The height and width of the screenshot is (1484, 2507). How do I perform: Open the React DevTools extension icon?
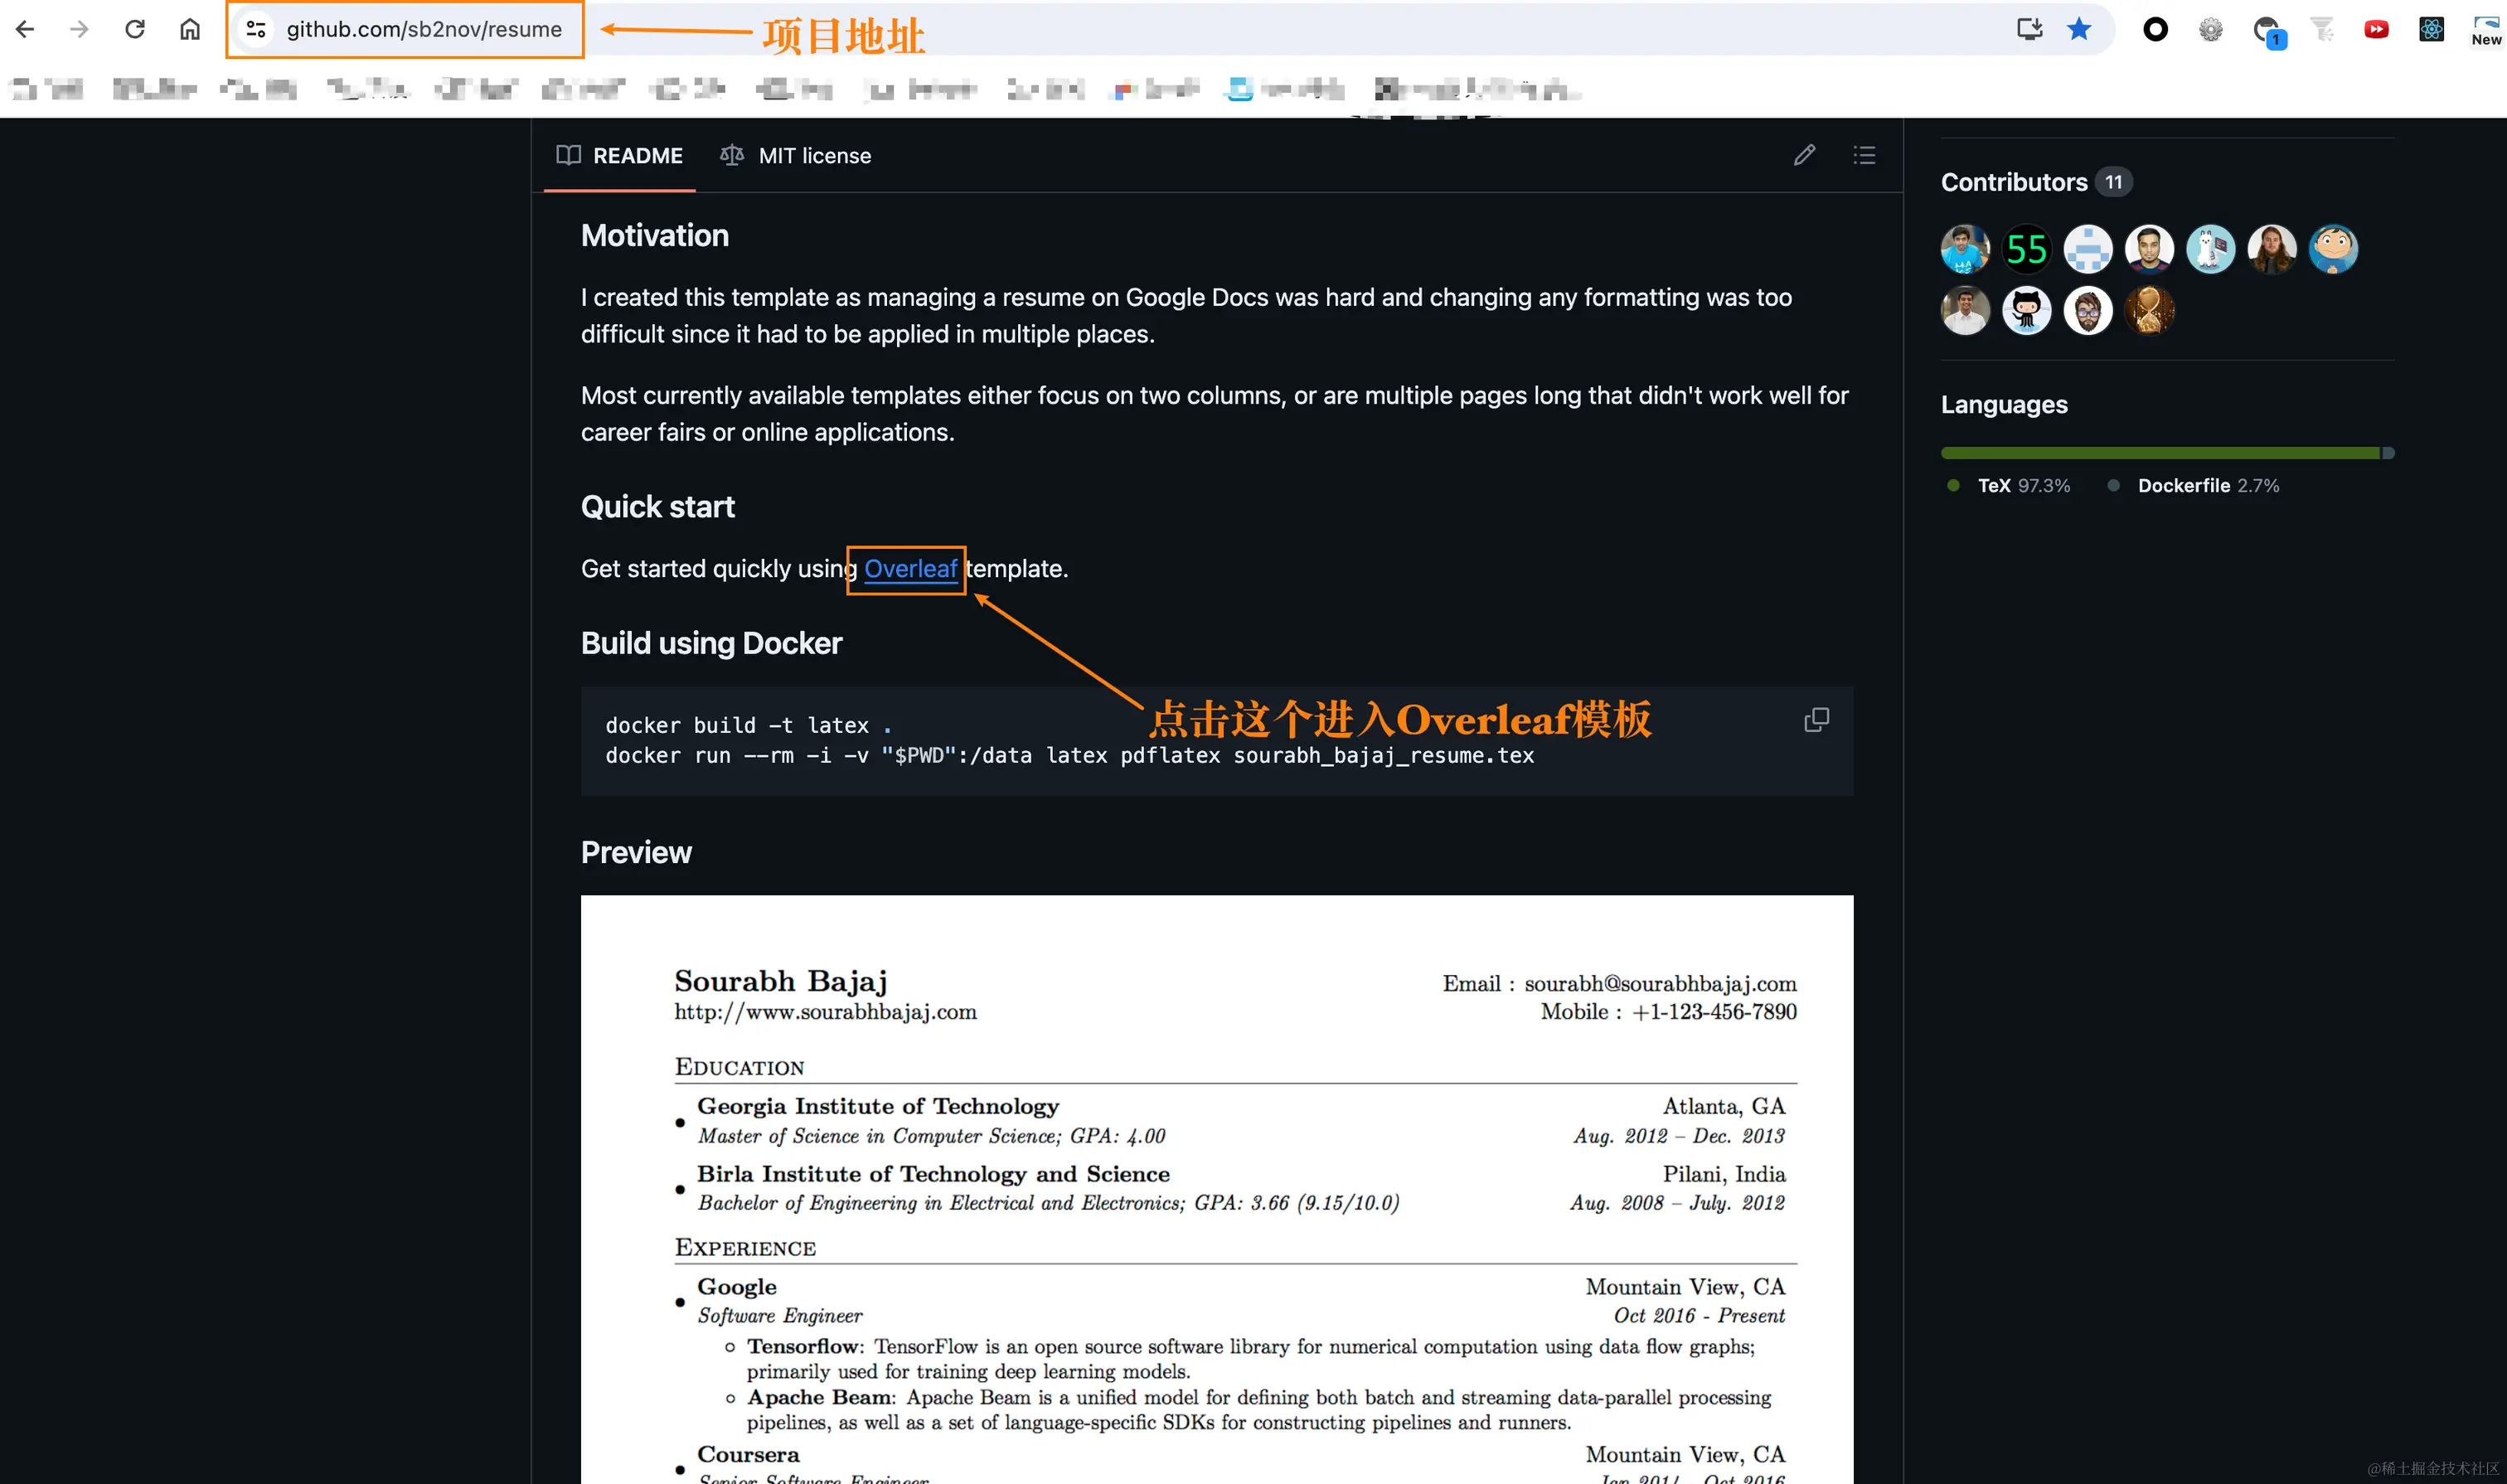2431,29
